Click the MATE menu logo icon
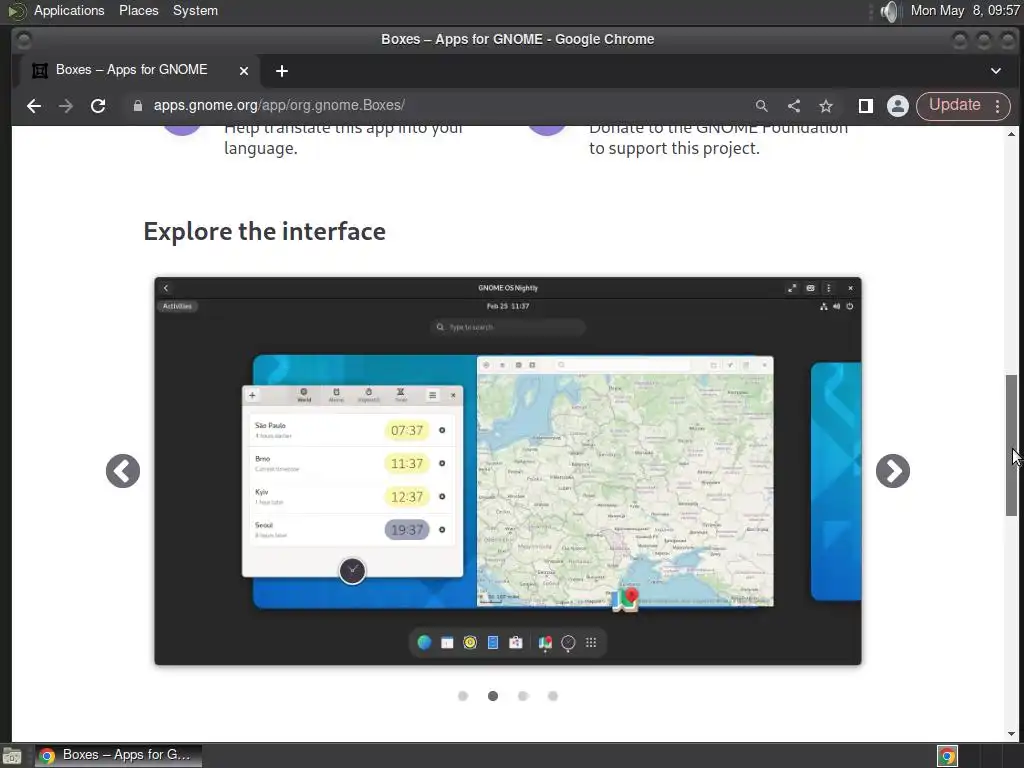The width and height of the screenshot is (1024, 768). (16, 11)
